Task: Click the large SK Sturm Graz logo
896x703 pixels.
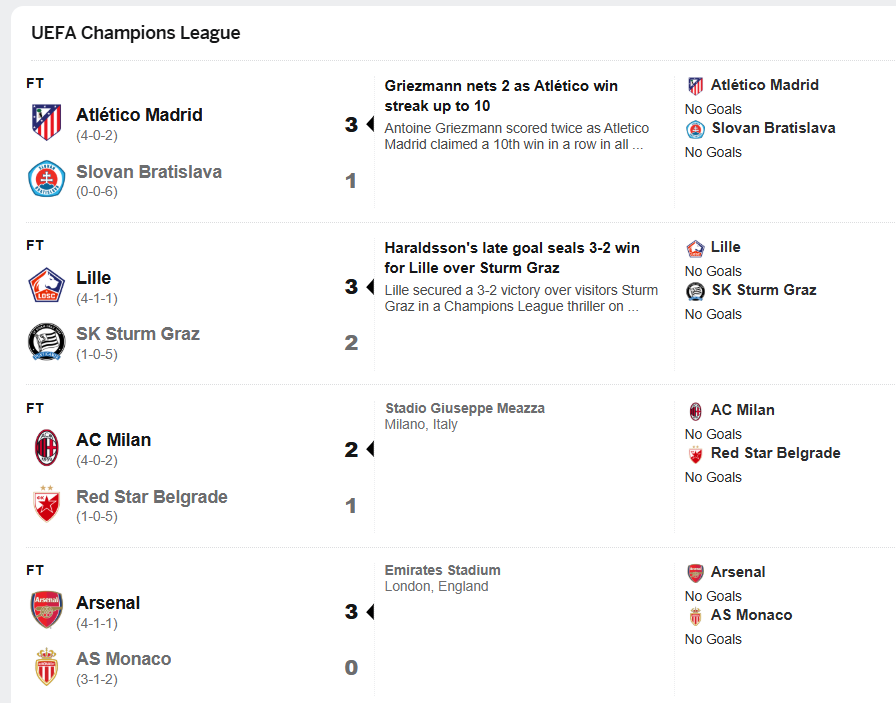Action: (x=46, y=341)
